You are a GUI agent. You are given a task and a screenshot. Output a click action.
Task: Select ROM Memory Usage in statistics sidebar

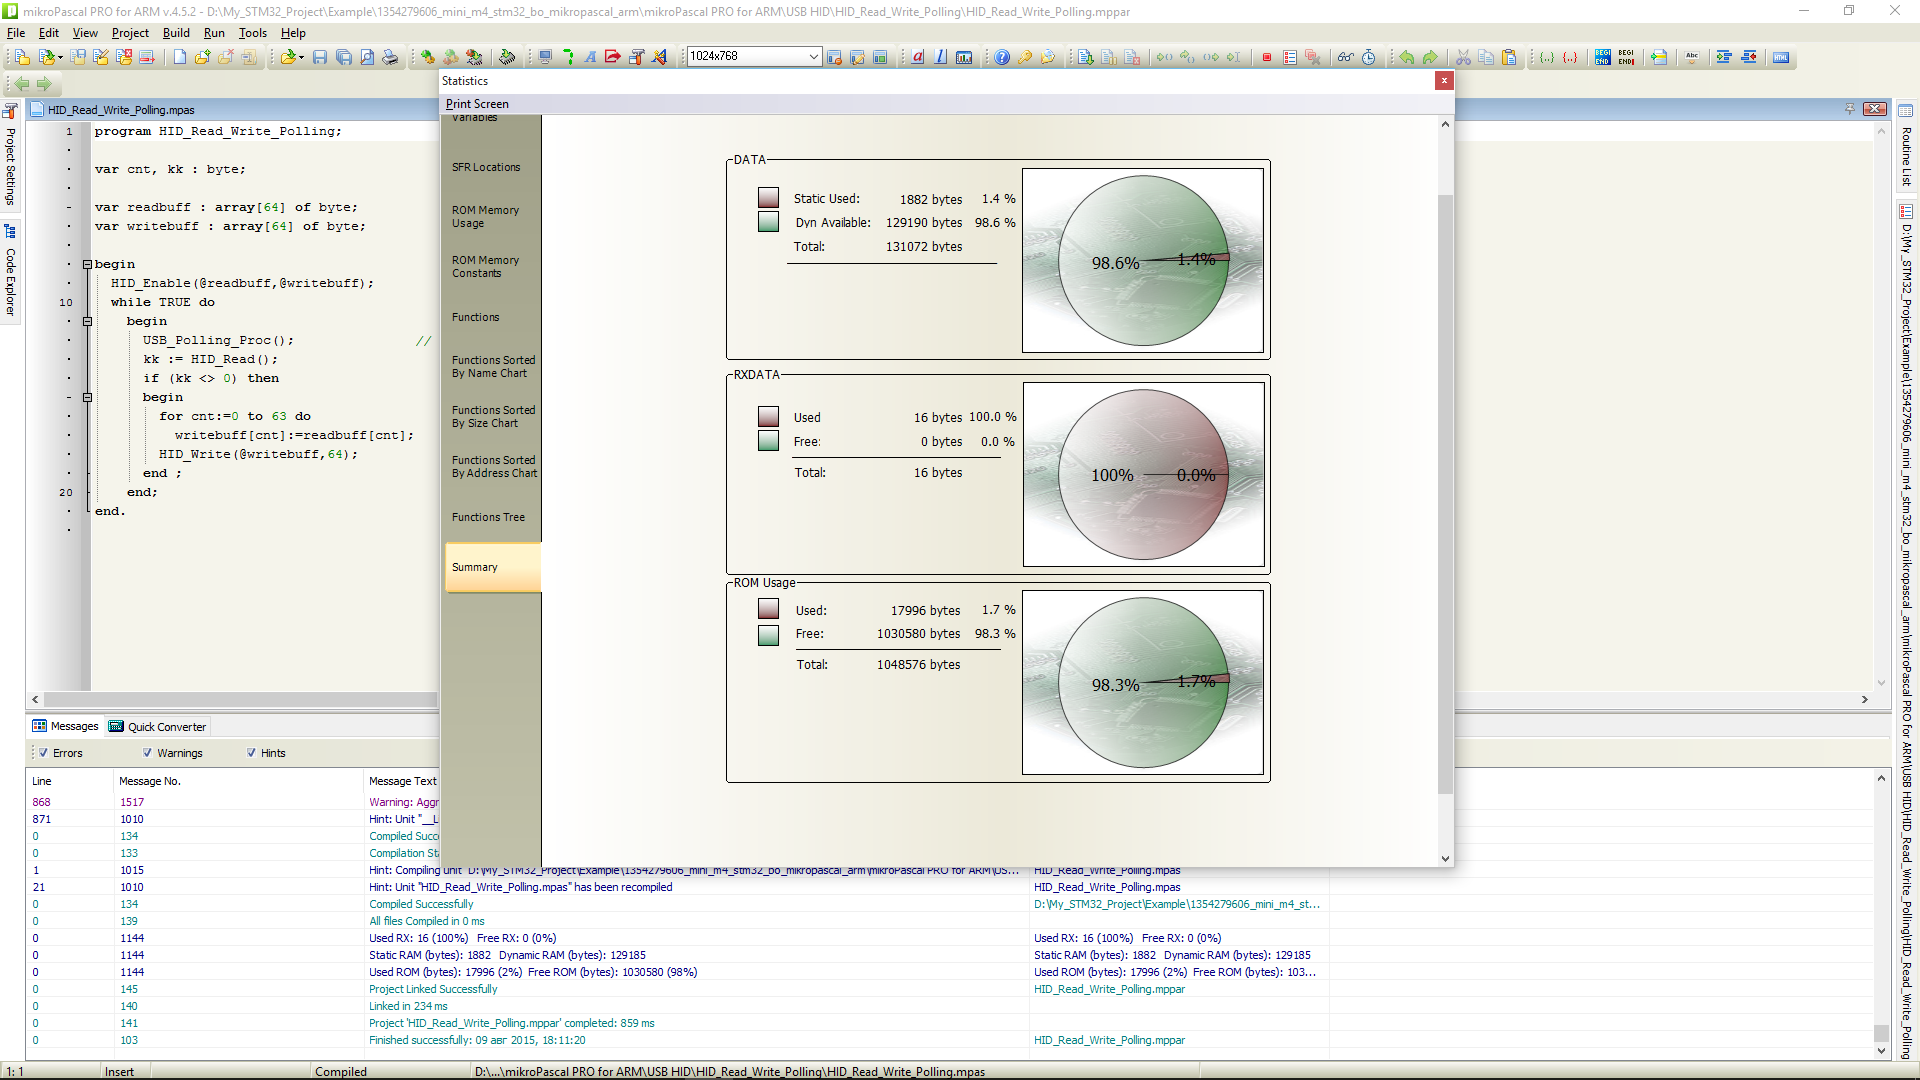pyautogui.click(x=485, y=217)
